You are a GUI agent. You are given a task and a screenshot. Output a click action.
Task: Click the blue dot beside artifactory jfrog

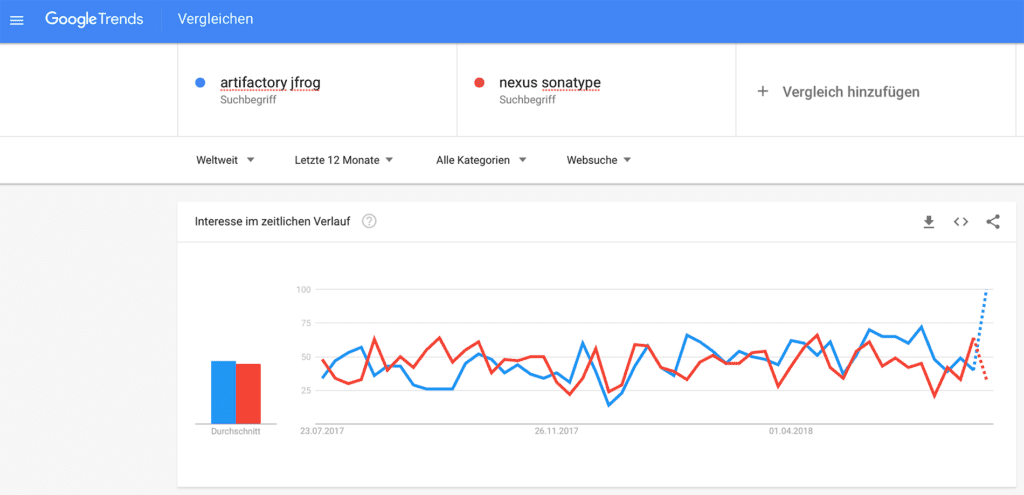201,82
